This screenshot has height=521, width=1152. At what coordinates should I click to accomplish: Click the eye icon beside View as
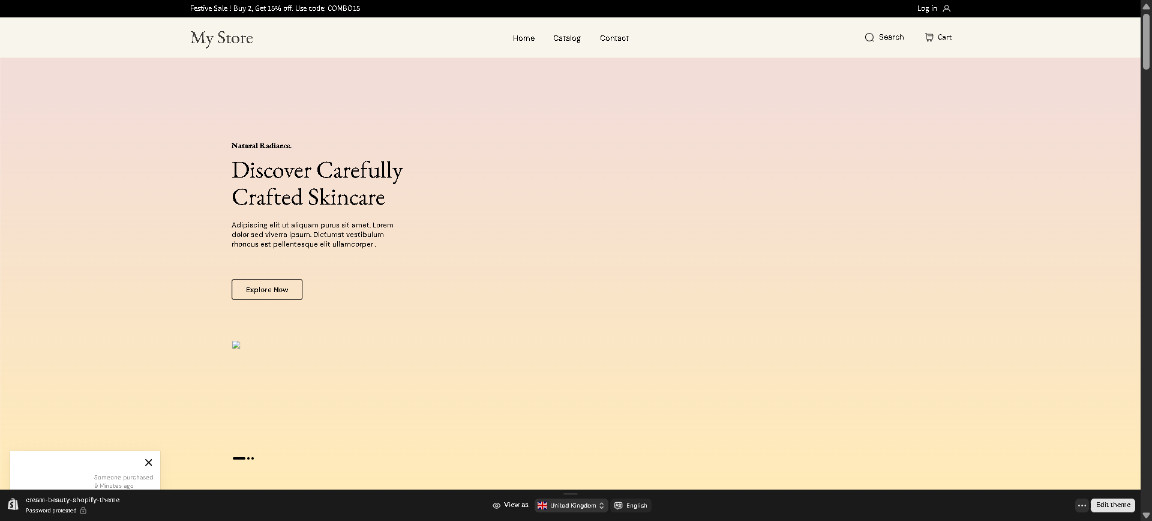pos(496,505)
